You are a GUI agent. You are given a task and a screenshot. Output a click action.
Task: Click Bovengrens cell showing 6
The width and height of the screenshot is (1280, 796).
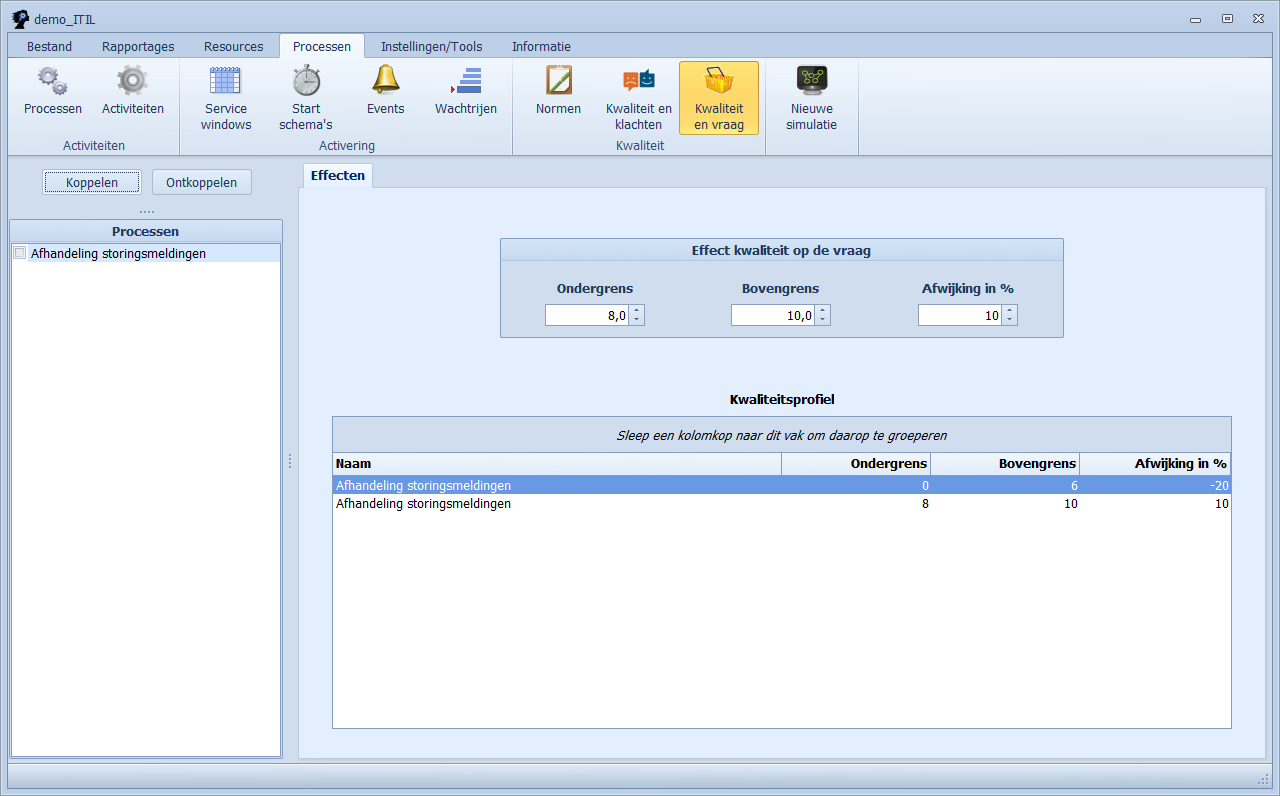point(1005,485)
